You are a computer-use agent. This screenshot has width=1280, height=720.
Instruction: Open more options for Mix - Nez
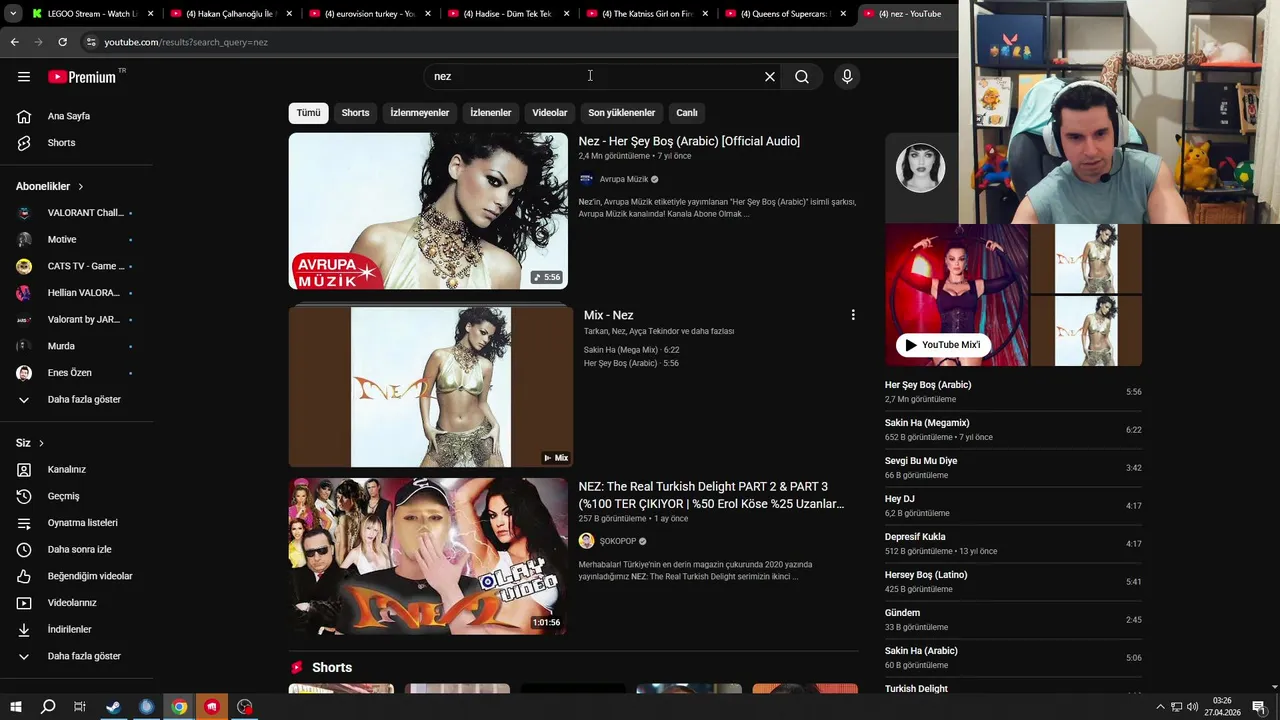[853, 315]
